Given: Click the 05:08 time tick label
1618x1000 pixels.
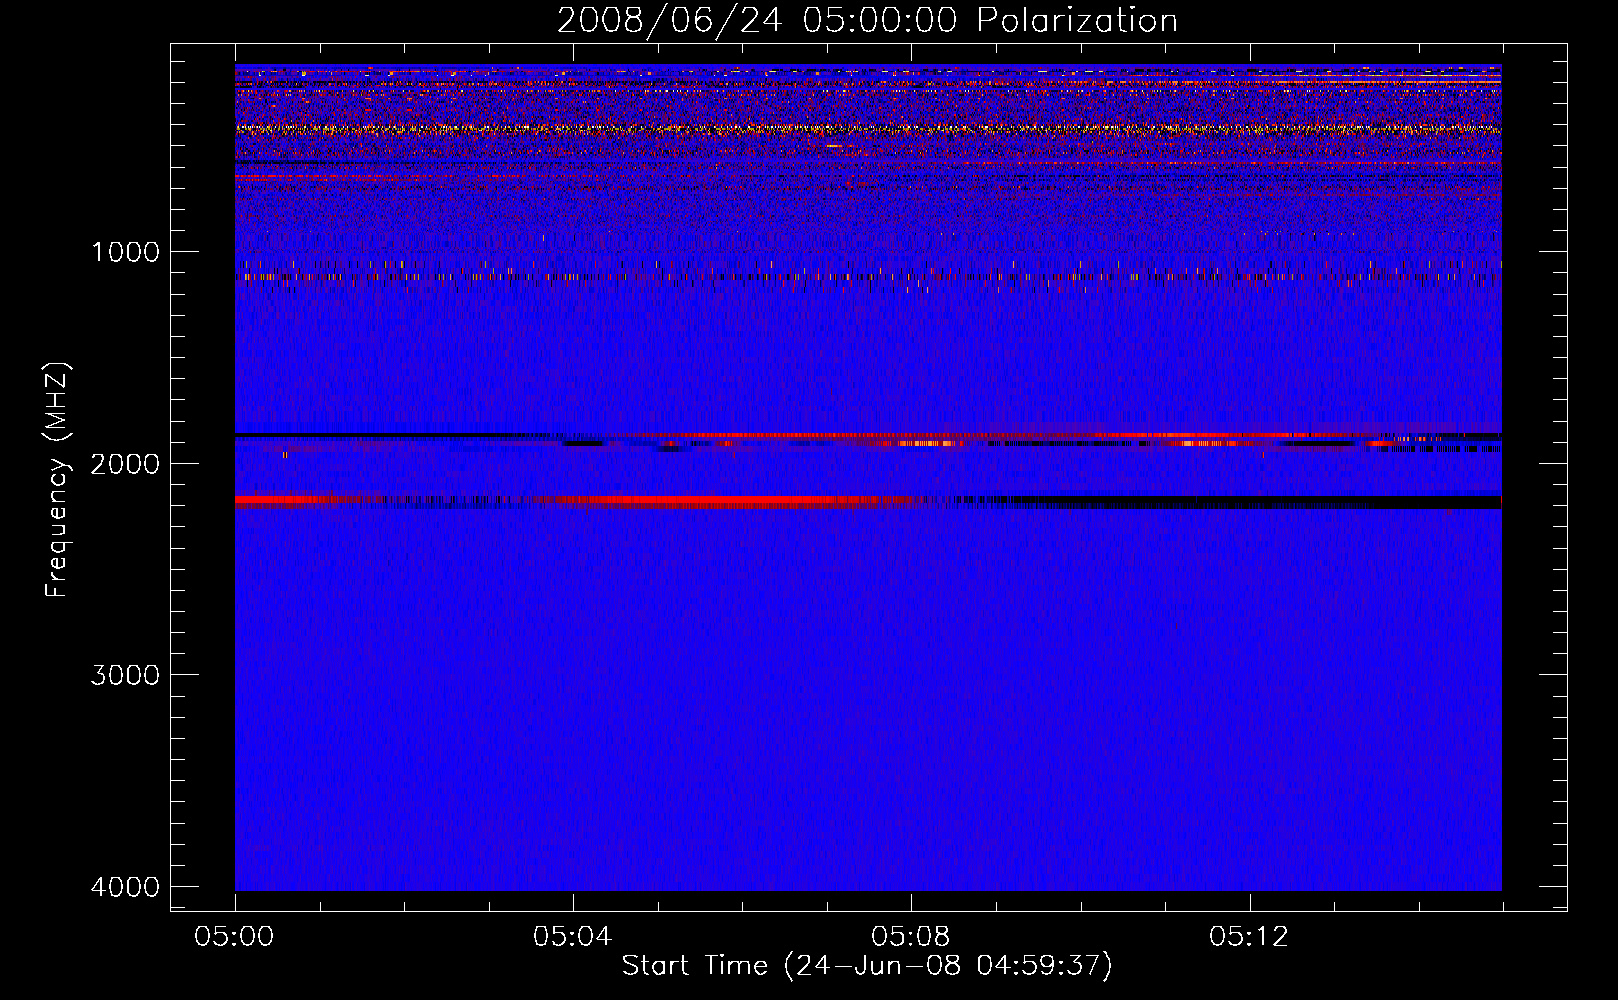Looking at the screenshot, I should [911, 937].
